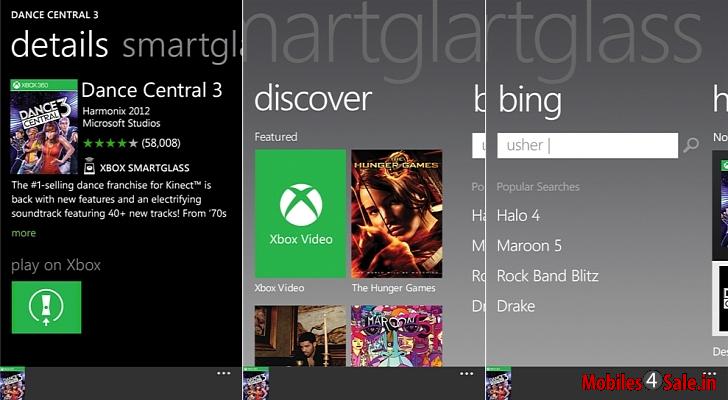Click the DANCE CENTRAL 3 page header
The image size is (728, 400).
[x=55, y=14]
